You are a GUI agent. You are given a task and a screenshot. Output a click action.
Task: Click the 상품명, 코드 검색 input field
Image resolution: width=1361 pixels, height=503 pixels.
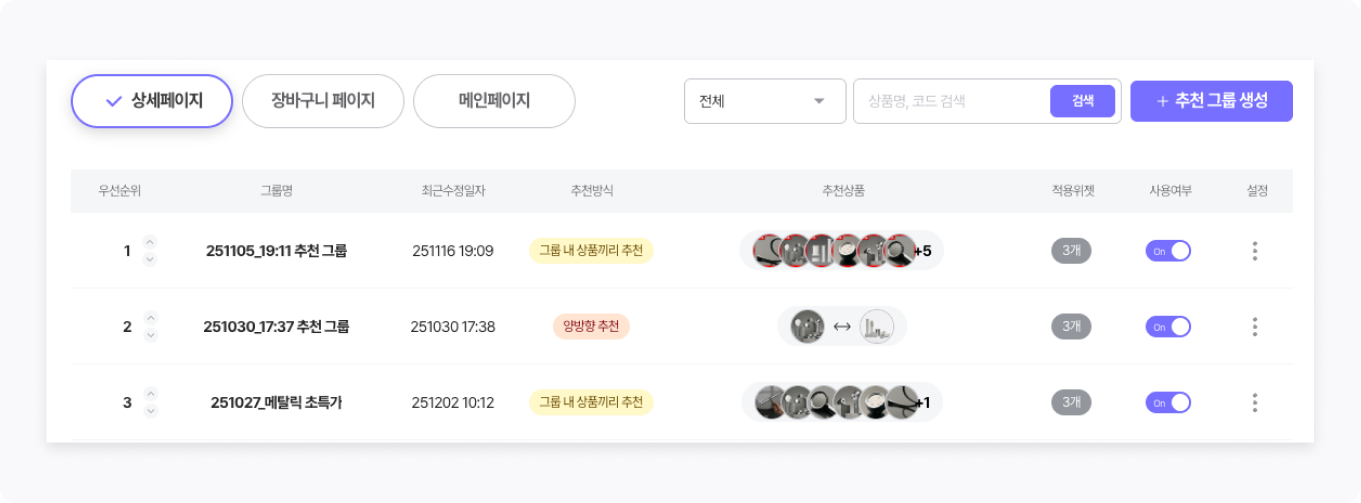tap(950, 101)
